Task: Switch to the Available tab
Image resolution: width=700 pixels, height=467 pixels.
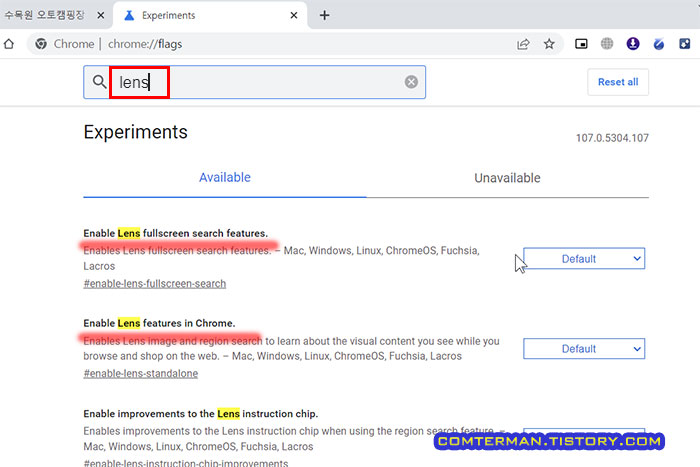Action: pyautogui.click(x=225, y=178)
